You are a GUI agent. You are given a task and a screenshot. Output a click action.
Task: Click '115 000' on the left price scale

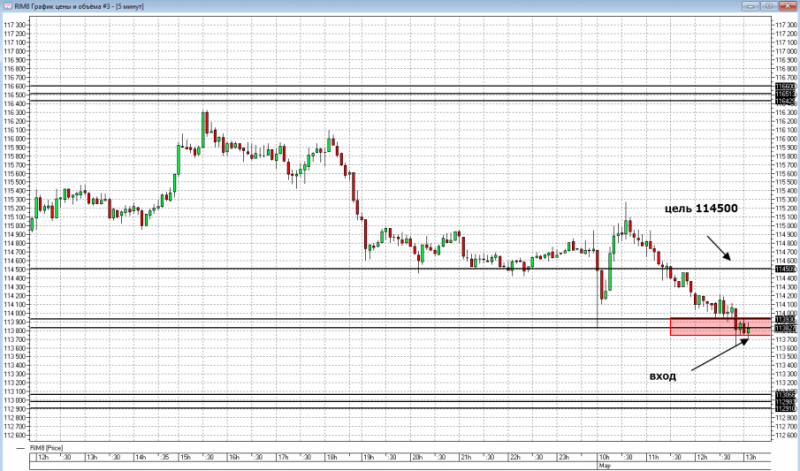[14, 226]
